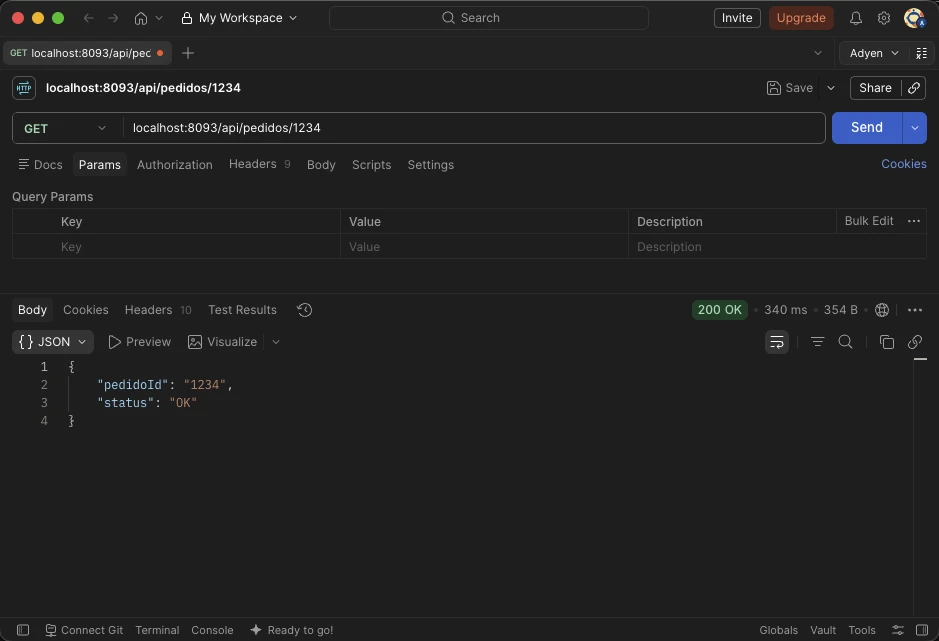This screenshot has height=641, width=939.
Task: Go forward with the right arrow icon
Action: [113, 18]
